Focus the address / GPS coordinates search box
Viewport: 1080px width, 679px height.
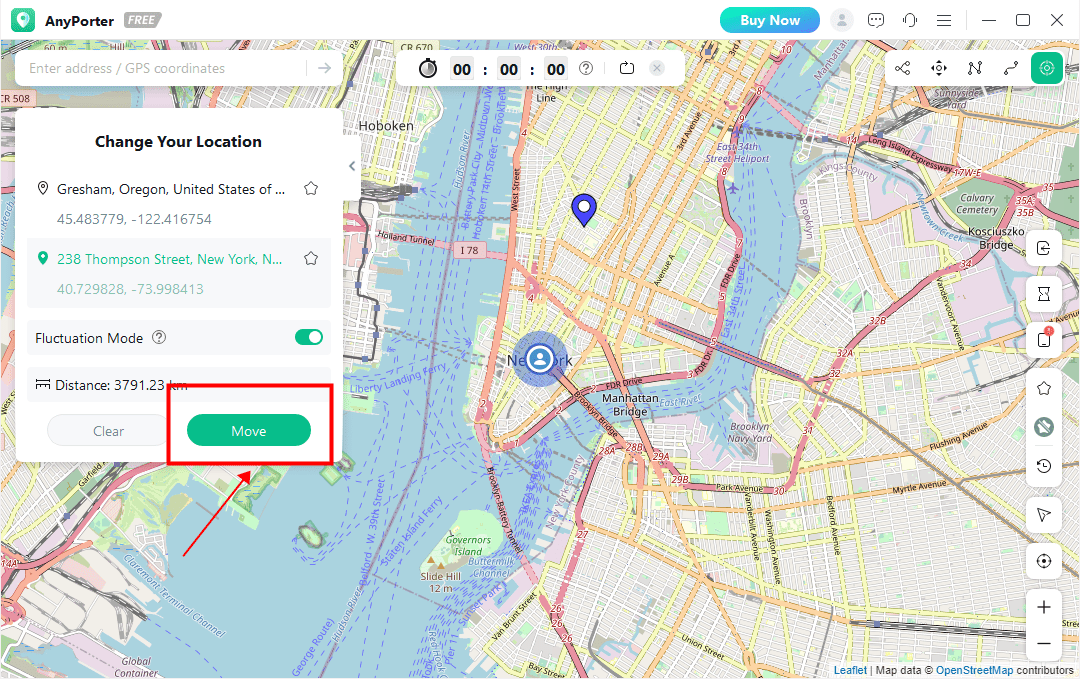(x=165, y=68)
